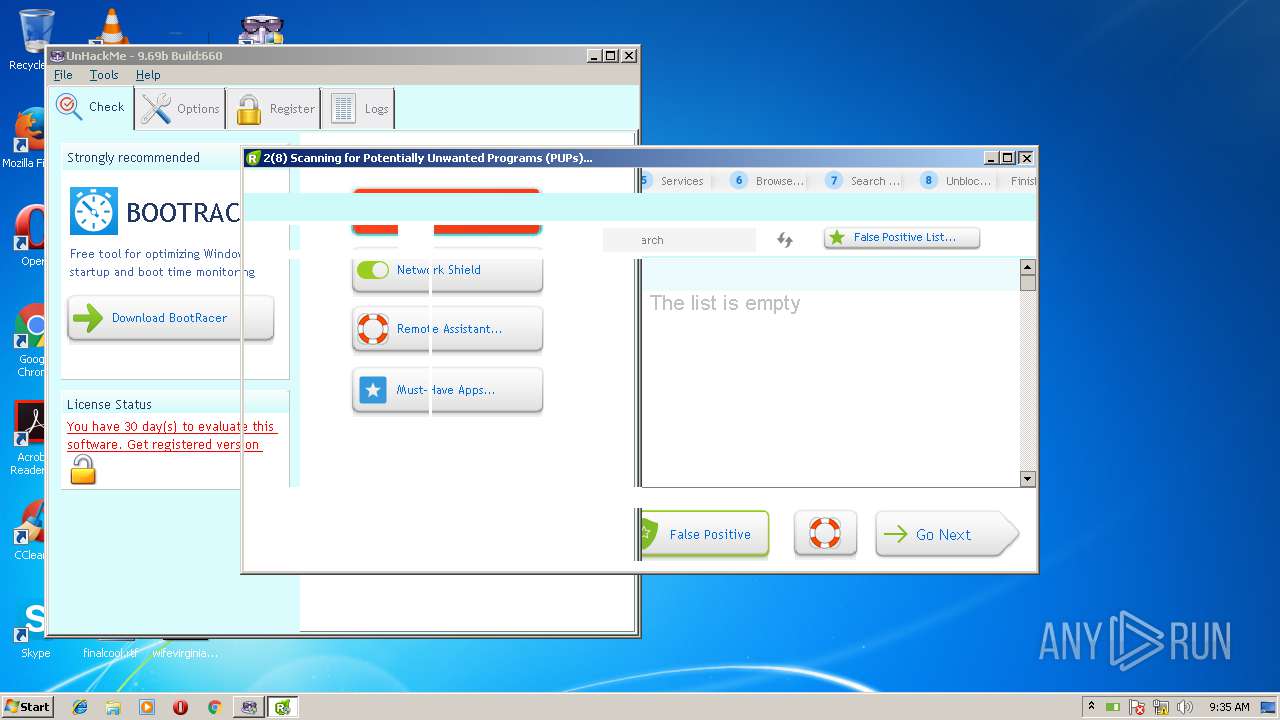Click the scroll-up arrow of the results list

[x=1027, y=267]
